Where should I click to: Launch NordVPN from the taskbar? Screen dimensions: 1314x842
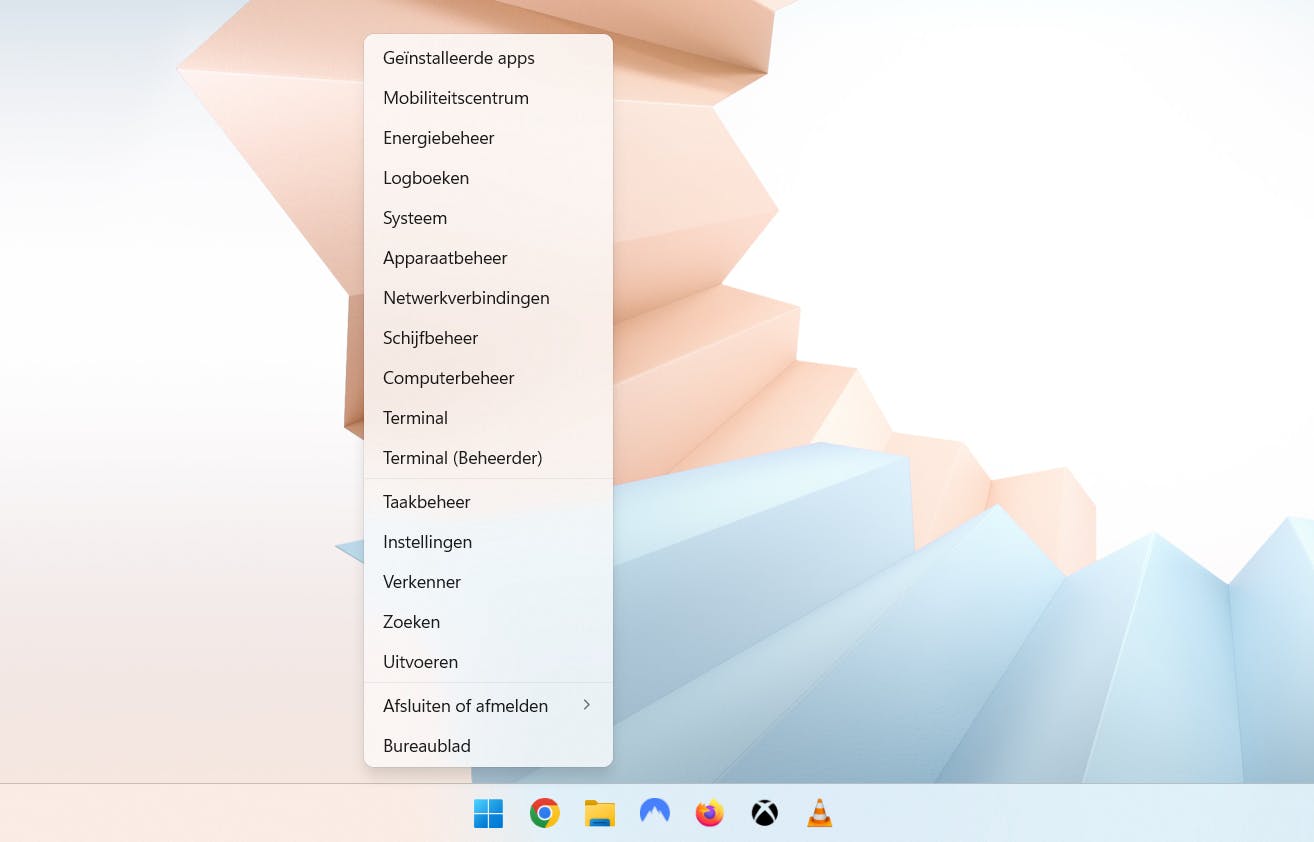click(654, 813)
